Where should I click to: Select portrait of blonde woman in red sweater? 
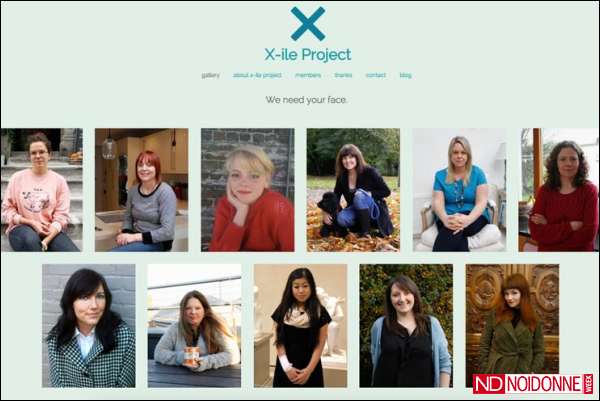pyautogui.click(x=248, y=190)
